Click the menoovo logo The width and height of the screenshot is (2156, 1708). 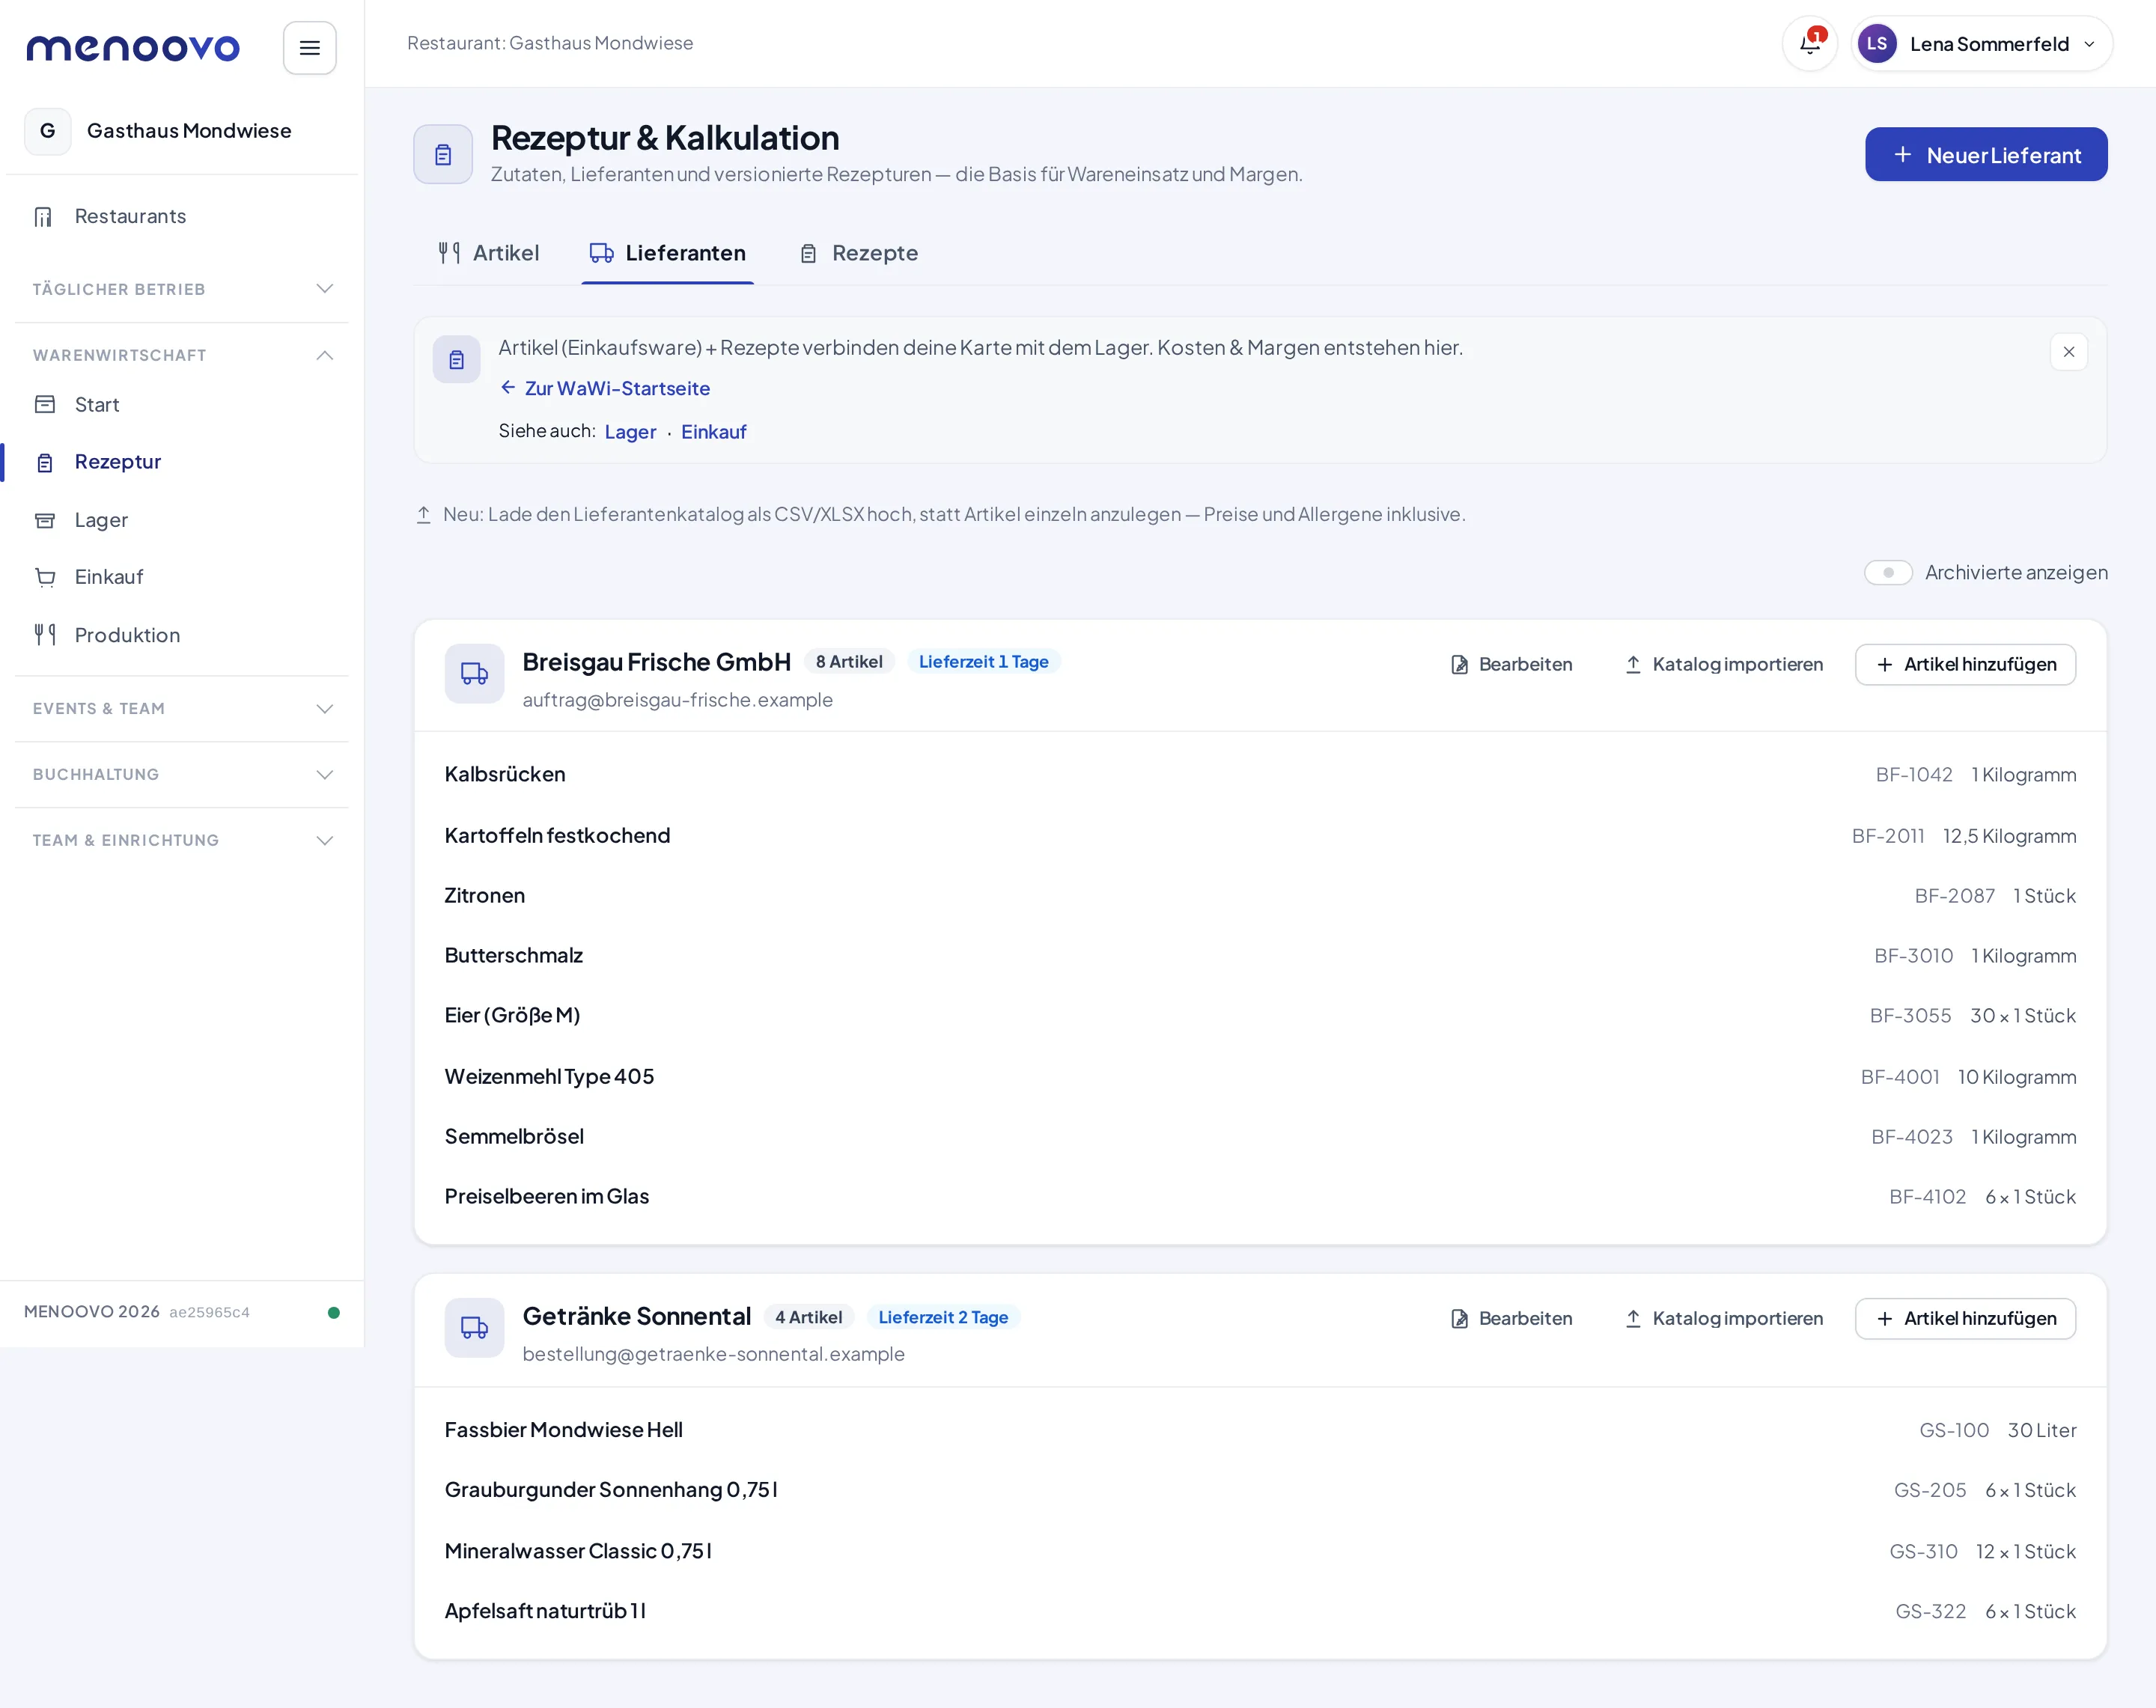point(133,48)
